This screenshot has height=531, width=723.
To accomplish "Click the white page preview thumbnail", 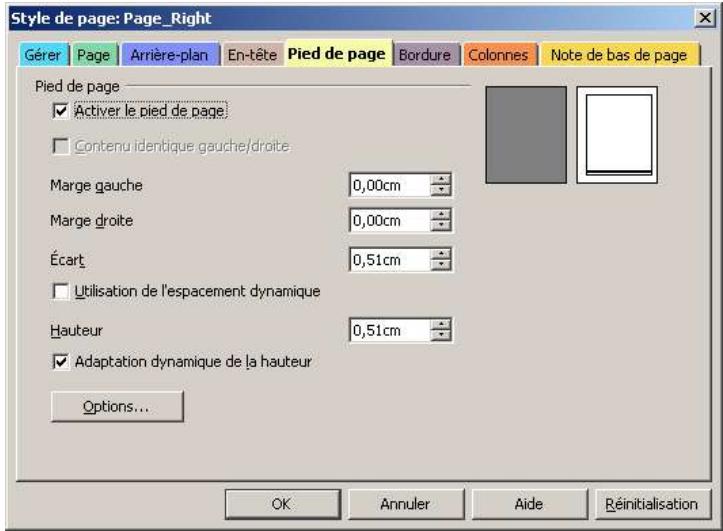I will (617, 135).
